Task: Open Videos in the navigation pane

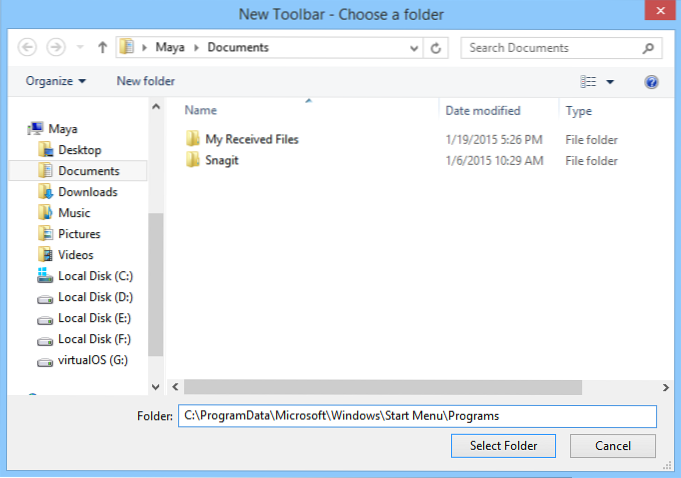Action: [76, 255]
